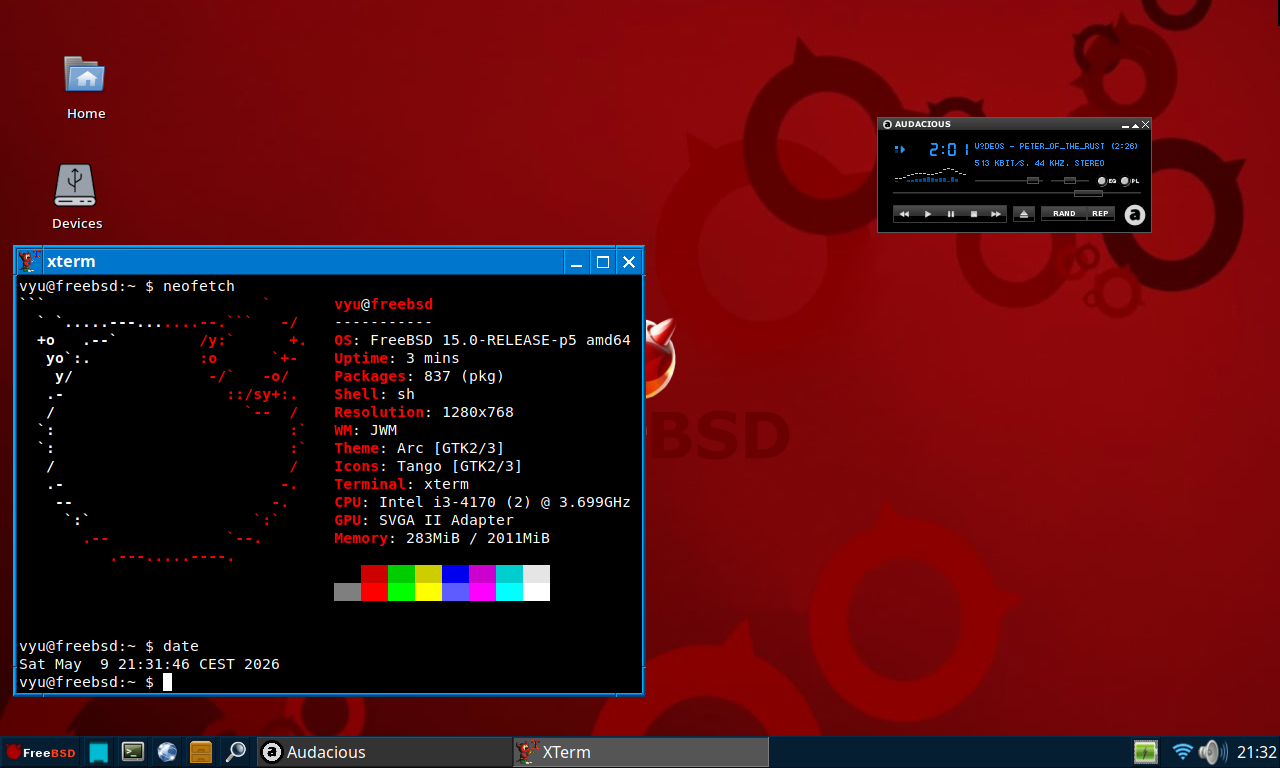Click the Audacious seek bar handle
The image size is (1280, 768).
point(1088,193)
